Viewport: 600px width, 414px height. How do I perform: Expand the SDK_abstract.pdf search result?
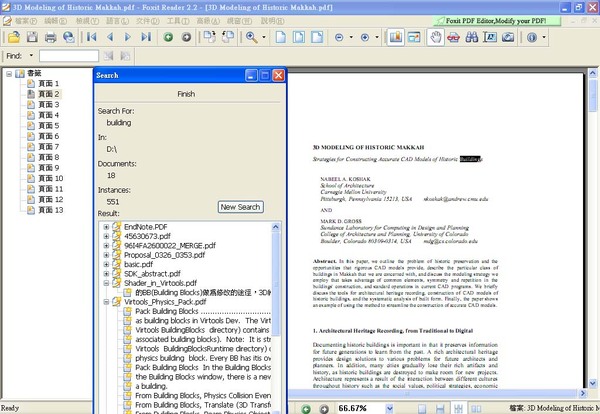(x=106, y=274)
